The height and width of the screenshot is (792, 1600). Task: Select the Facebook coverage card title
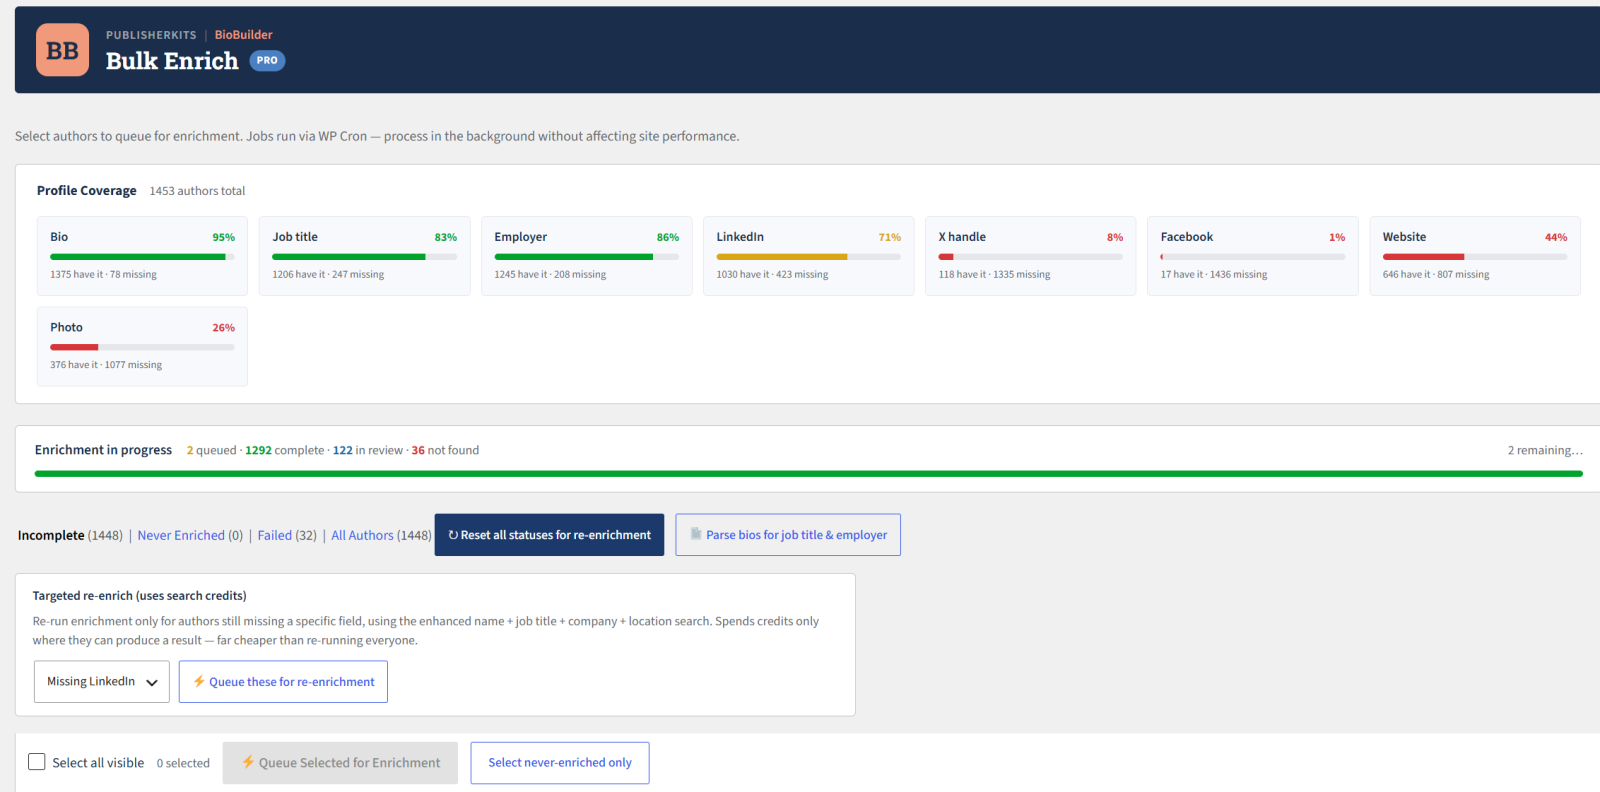(1186, 237)
